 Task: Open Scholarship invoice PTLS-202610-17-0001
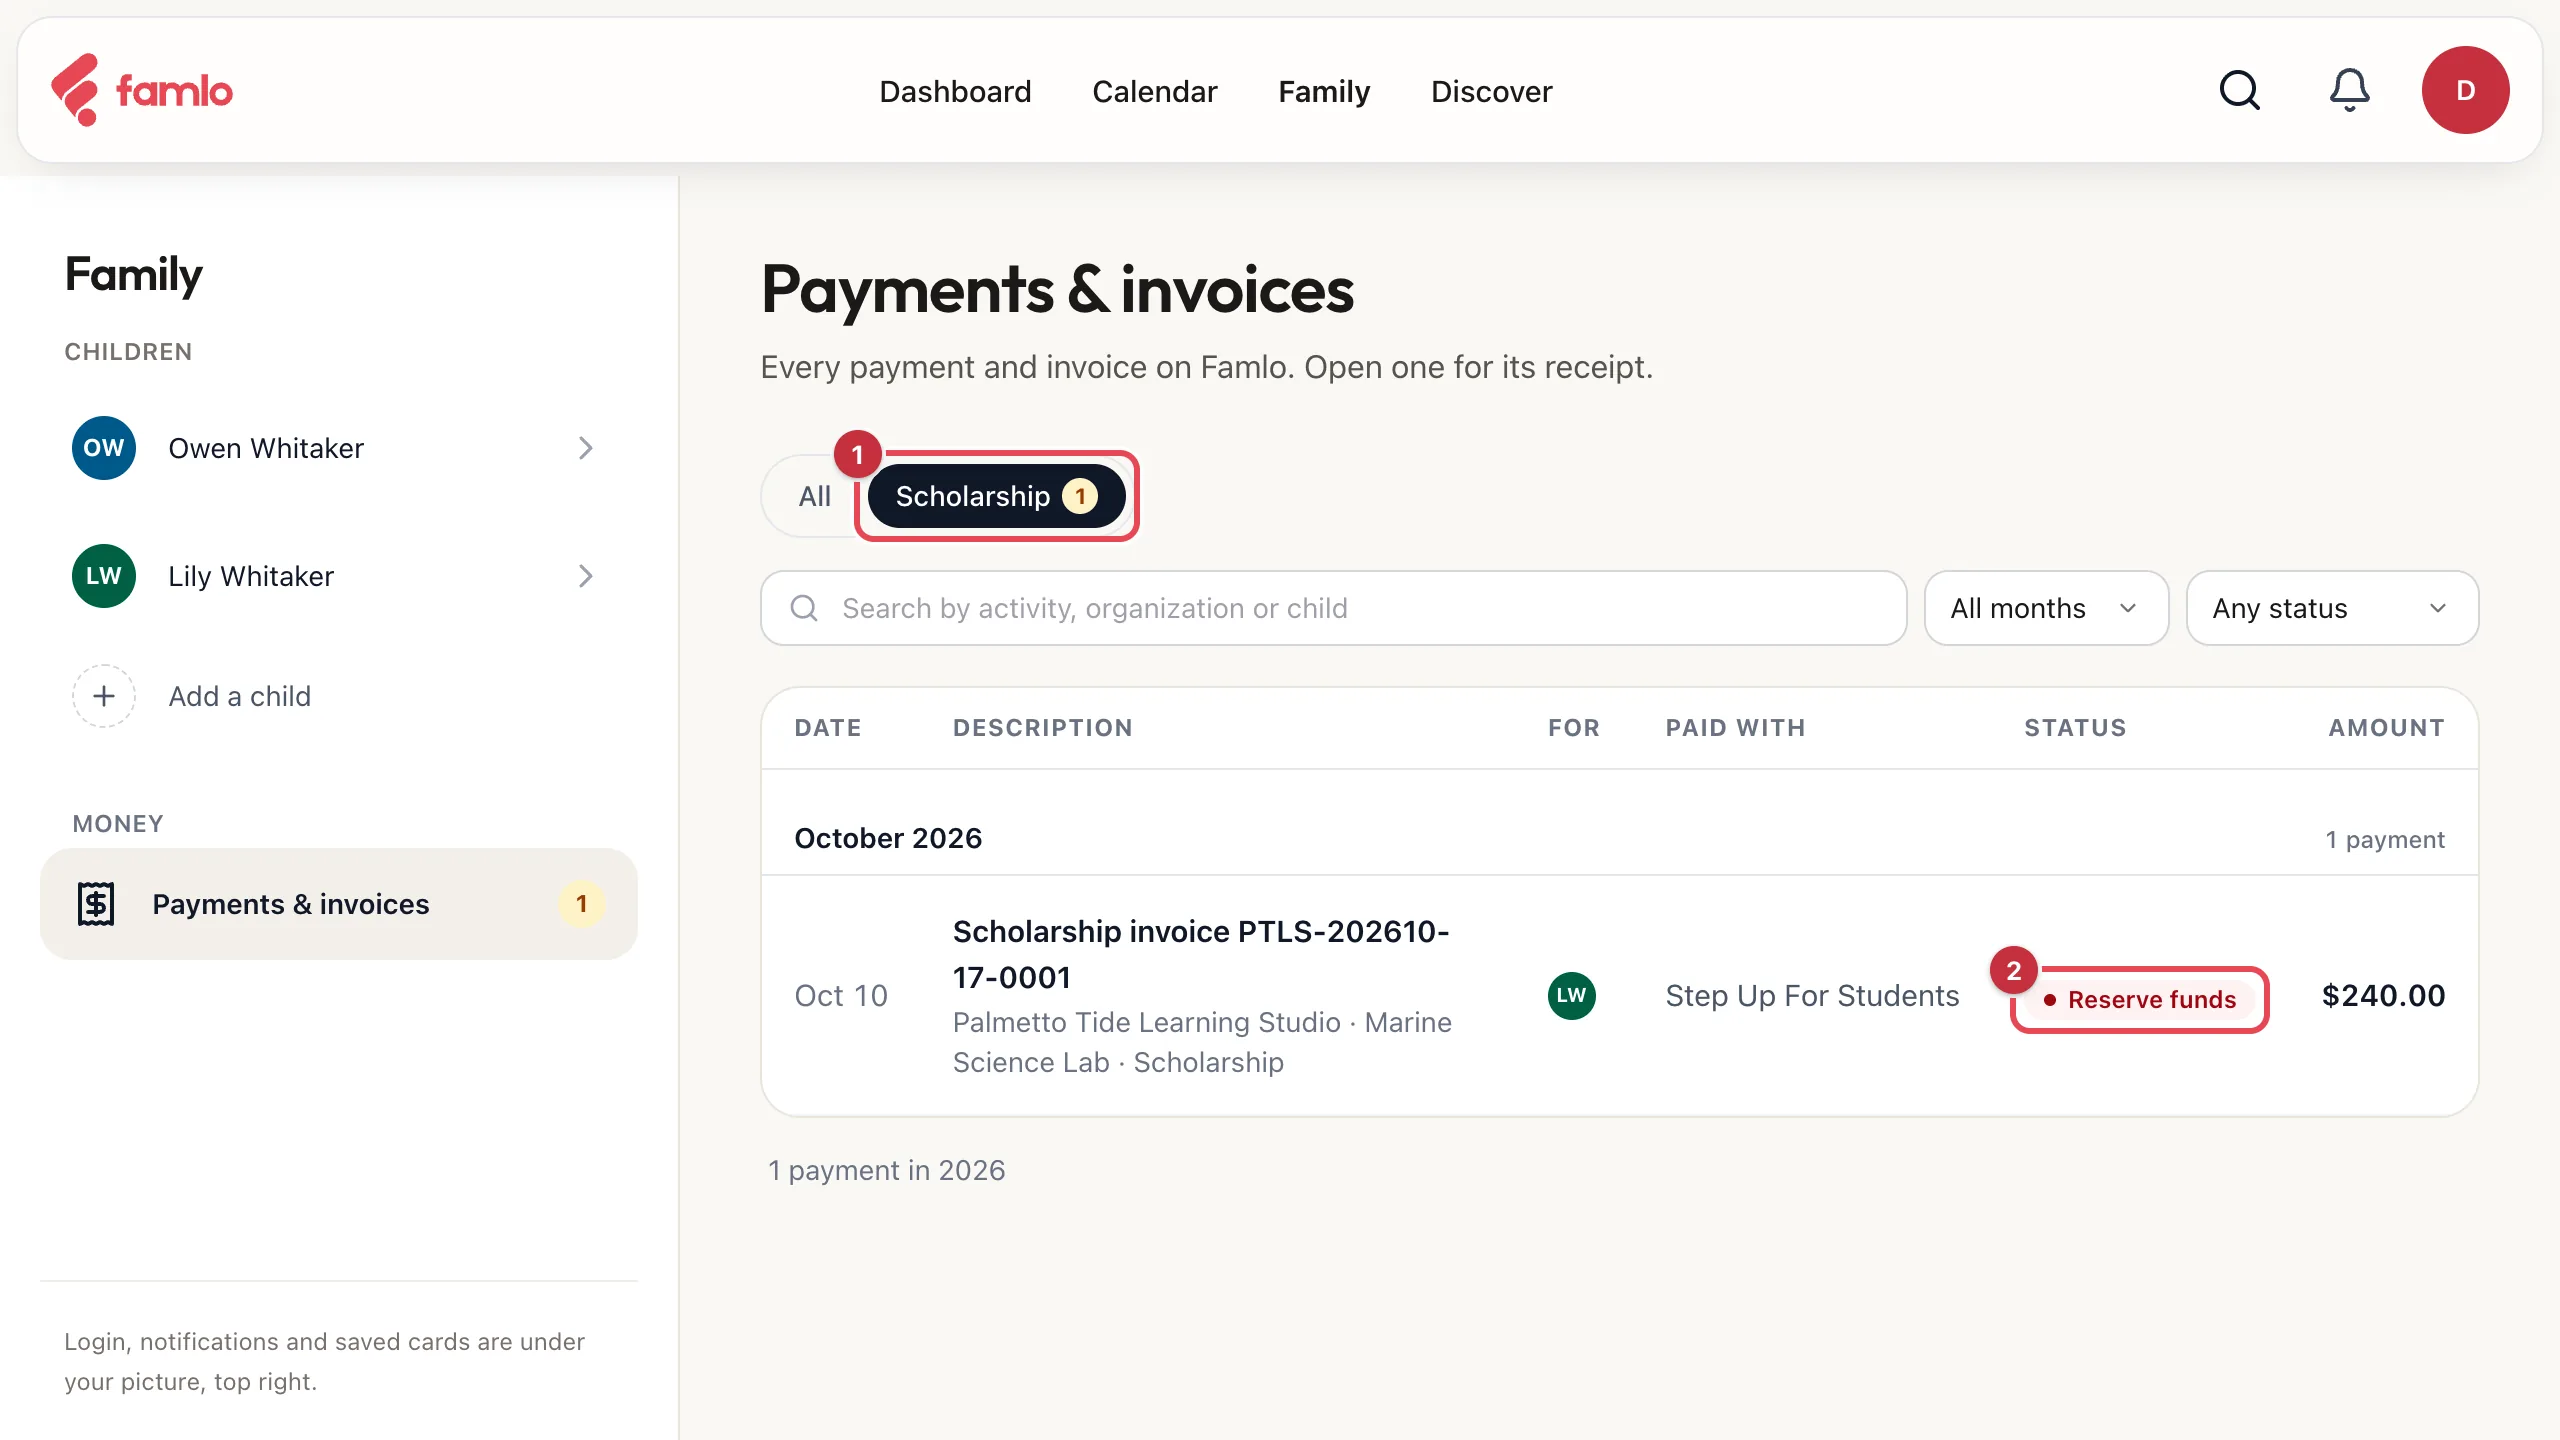click(x=1201, y=954)
